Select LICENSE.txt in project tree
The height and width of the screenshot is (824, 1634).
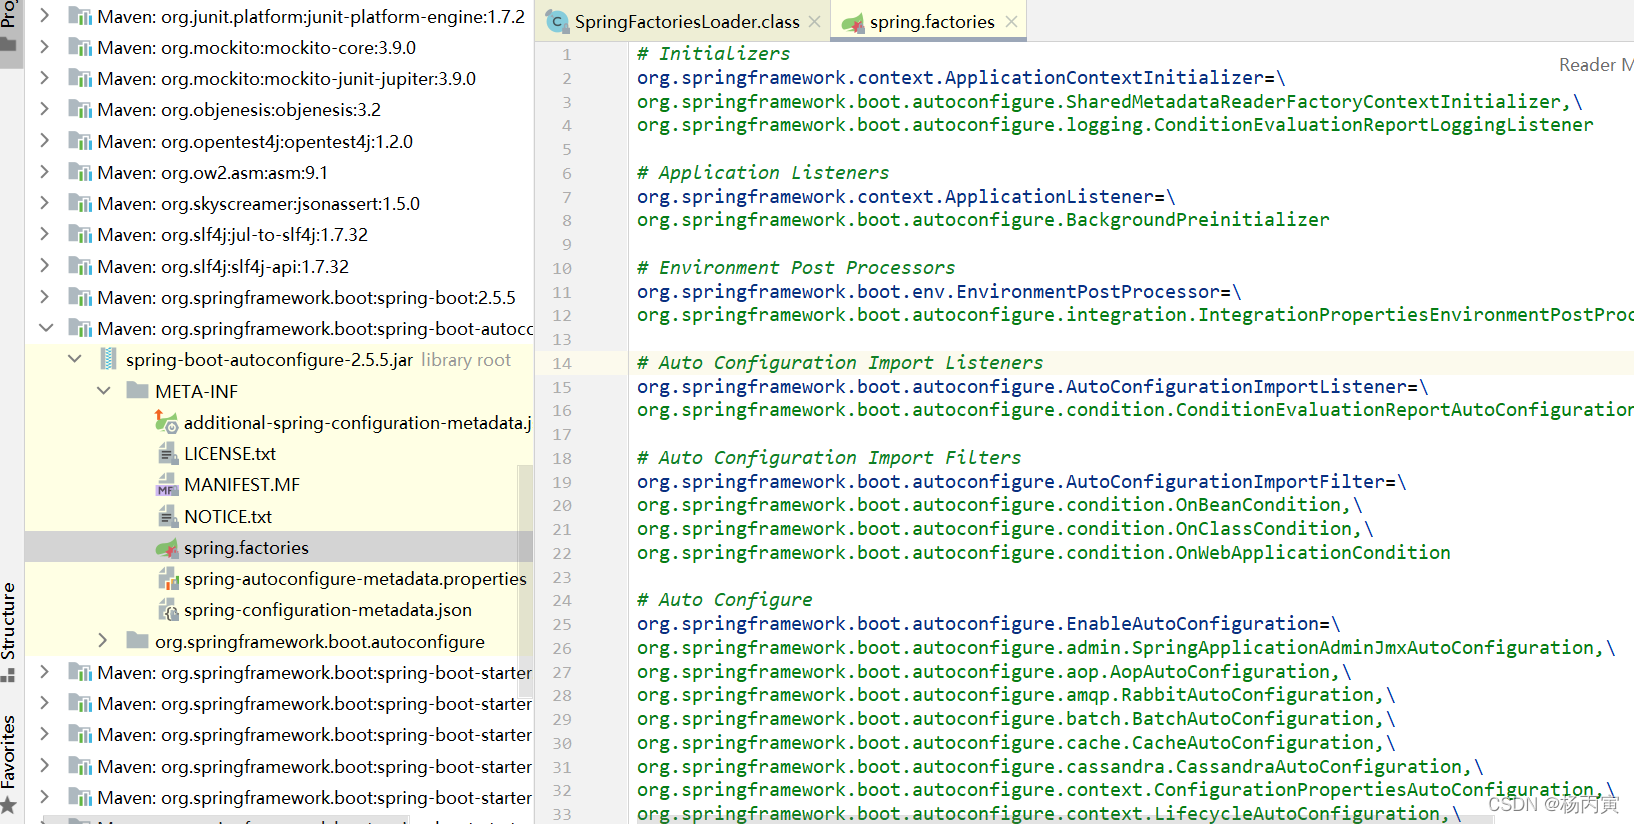click(230, 454)
